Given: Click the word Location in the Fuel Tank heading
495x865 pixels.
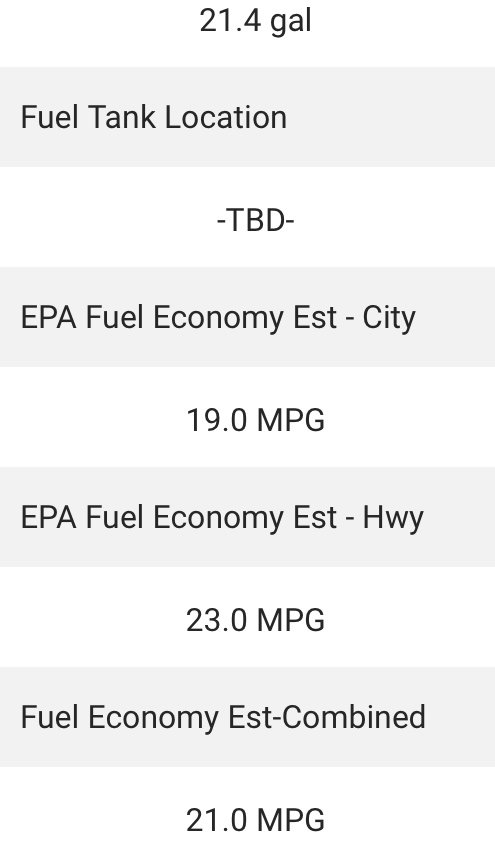Looking at the screenshot, I should pos(226,117).
